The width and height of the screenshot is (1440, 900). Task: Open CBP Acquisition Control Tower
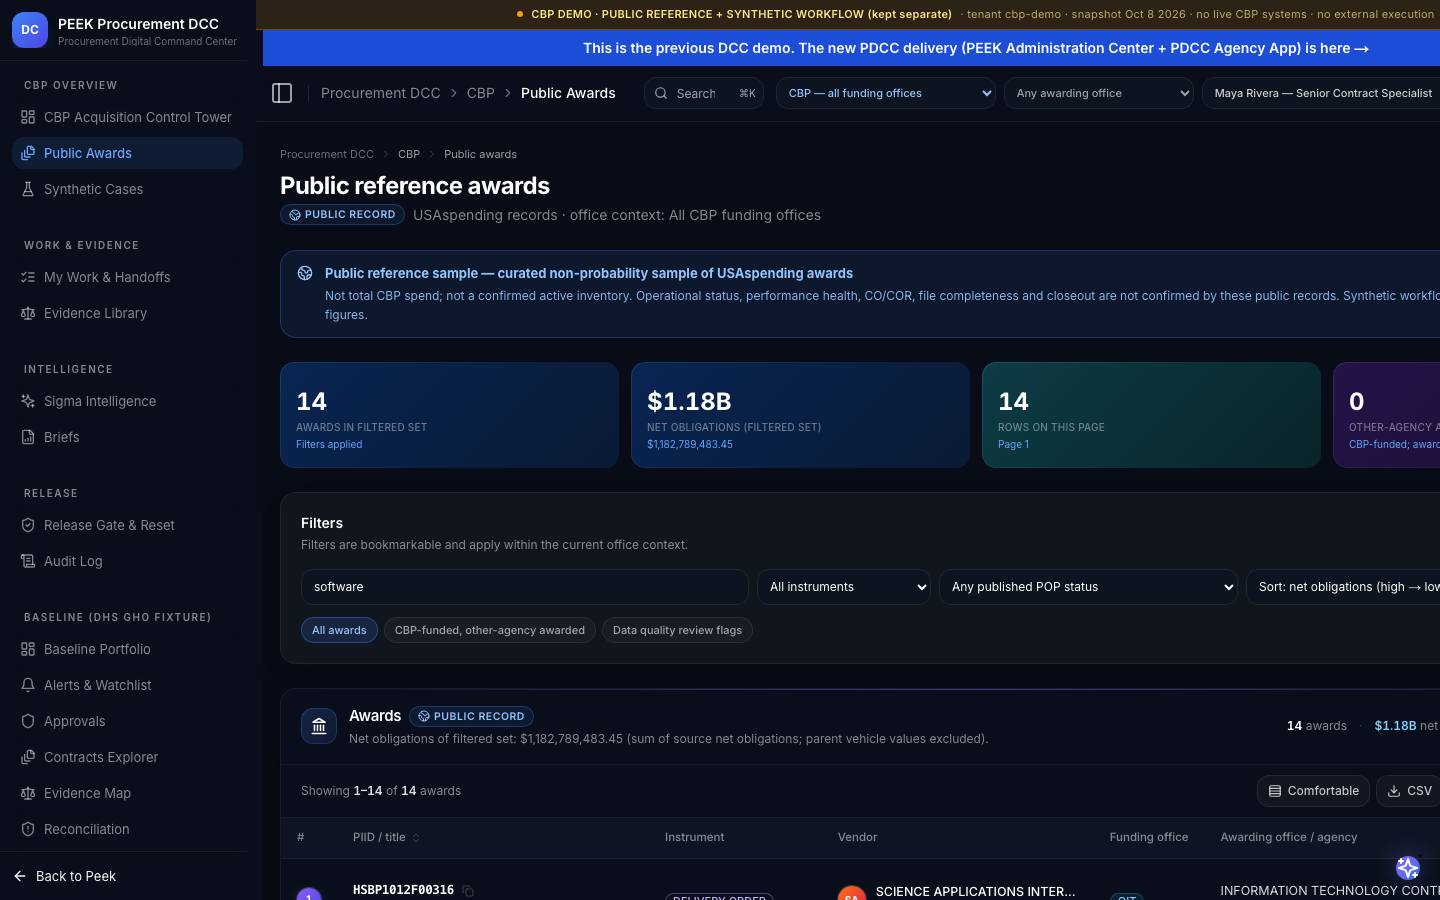[127, 117]
